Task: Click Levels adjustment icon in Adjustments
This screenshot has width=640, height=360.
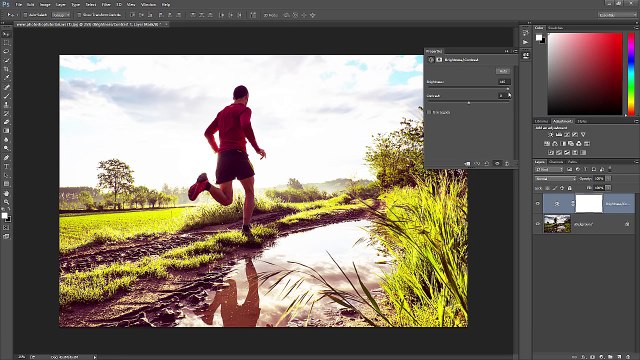Action: click(559, 135)
